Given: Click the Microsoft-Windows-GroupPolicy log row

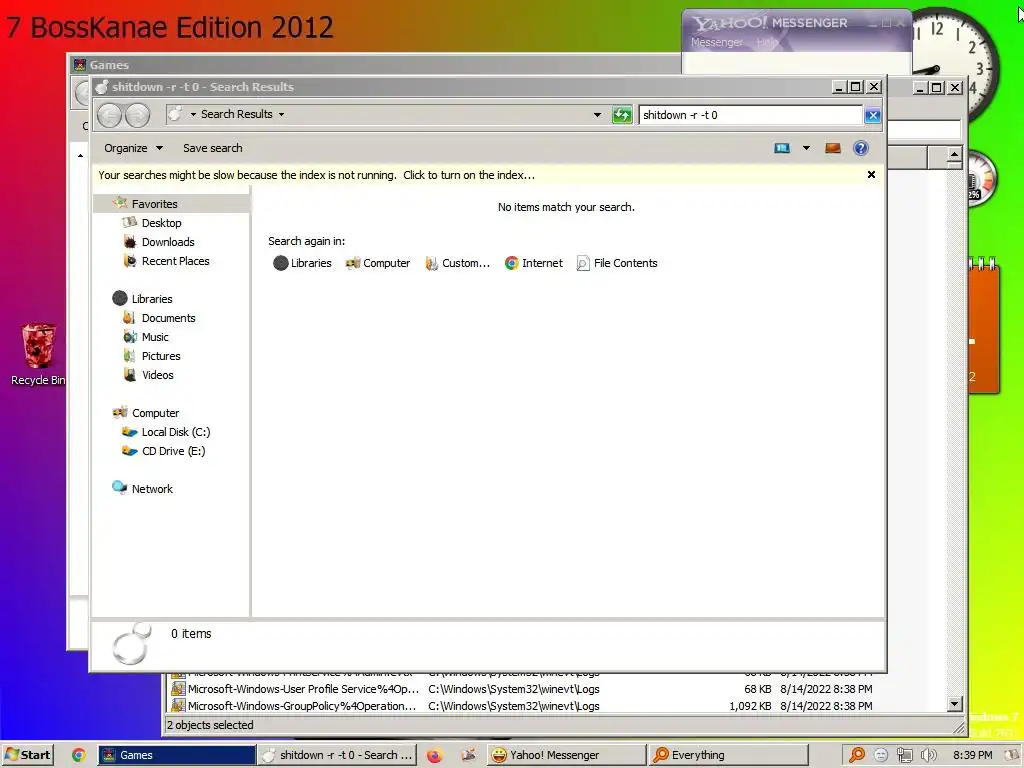Looking at the screenshot, I should (x=521, y=706).
